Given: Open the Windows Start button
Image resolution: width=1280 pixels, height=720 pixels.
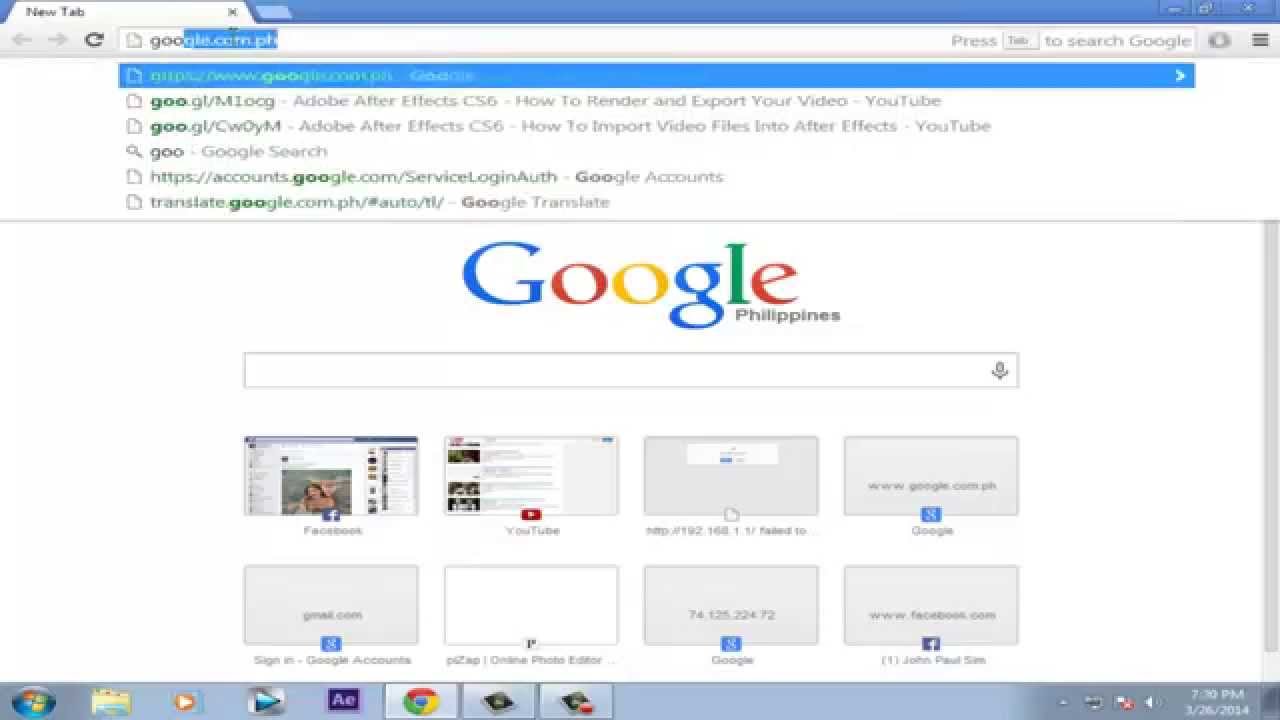Looking at the screenshot, I should click(x=32, y=701).
